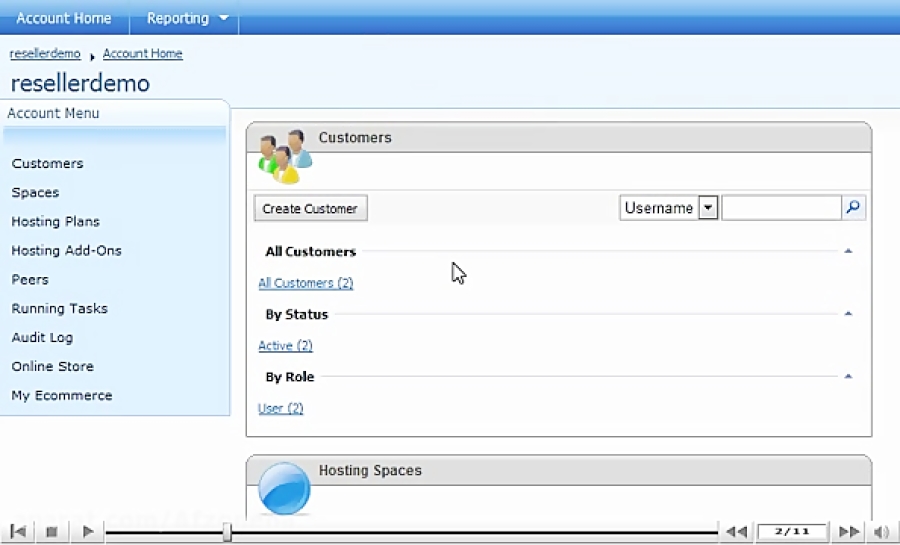Open the All Customers (2) link
The height and width of the screenshot is (545, 900).
tap(305, 283)
